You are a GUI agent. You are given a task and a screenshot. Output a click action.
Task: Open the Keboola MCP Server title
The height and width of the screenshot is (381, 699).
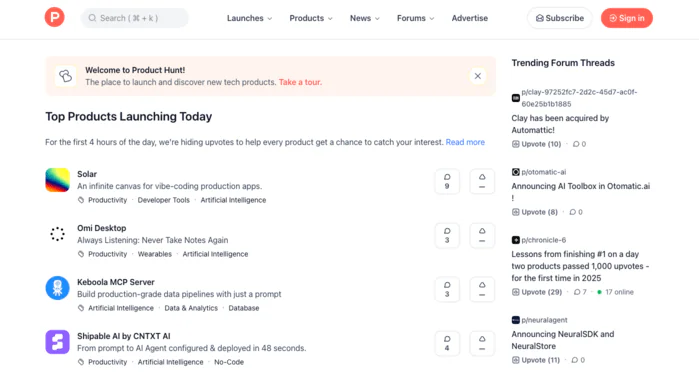116,282
